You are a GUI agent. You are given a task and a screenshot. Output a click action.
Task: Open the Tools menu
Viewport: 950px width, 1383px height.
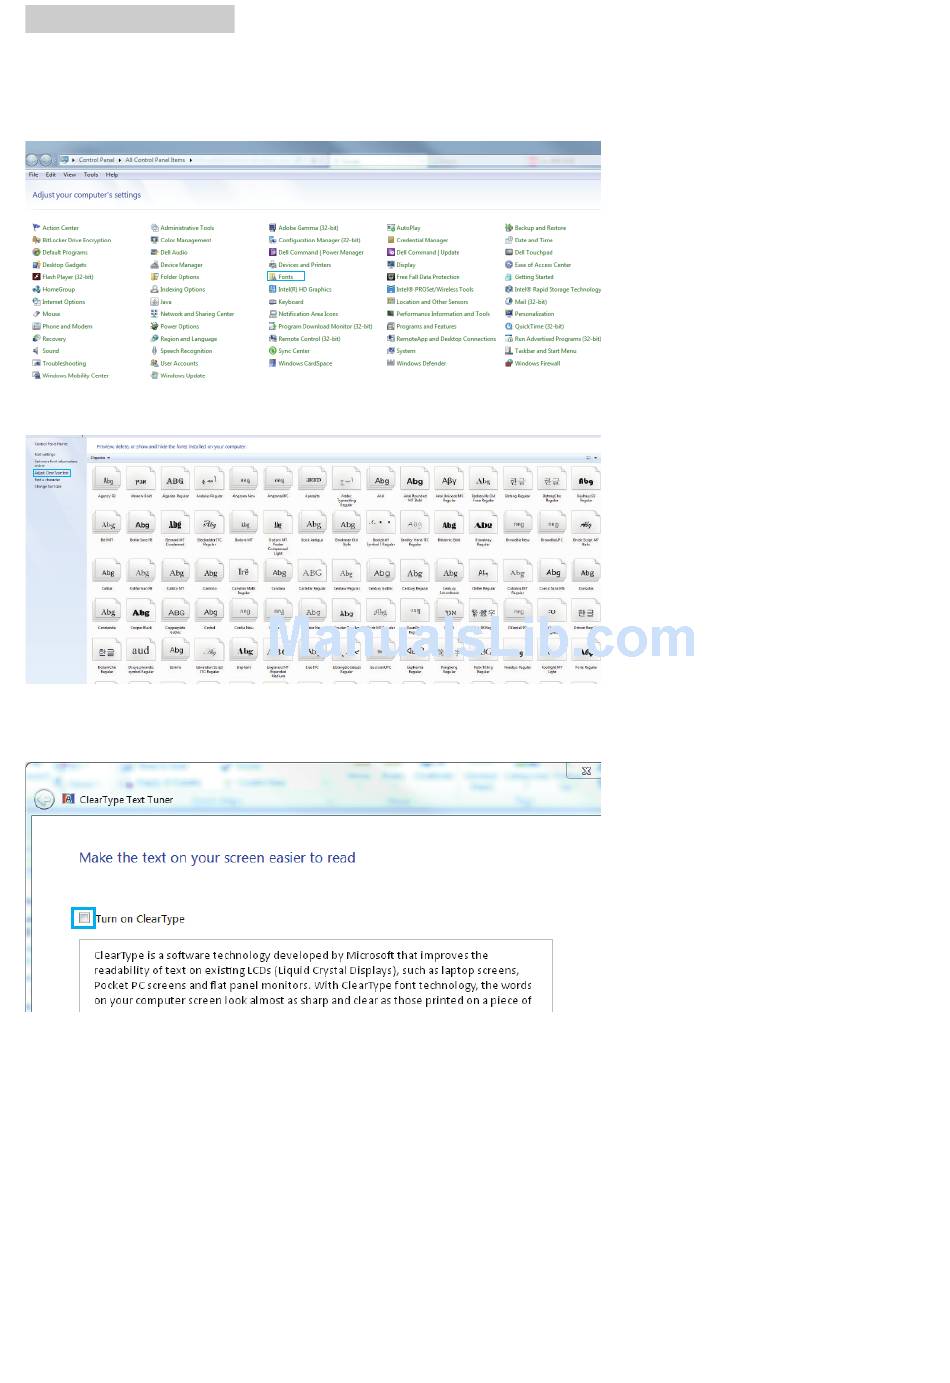[91, 175]
